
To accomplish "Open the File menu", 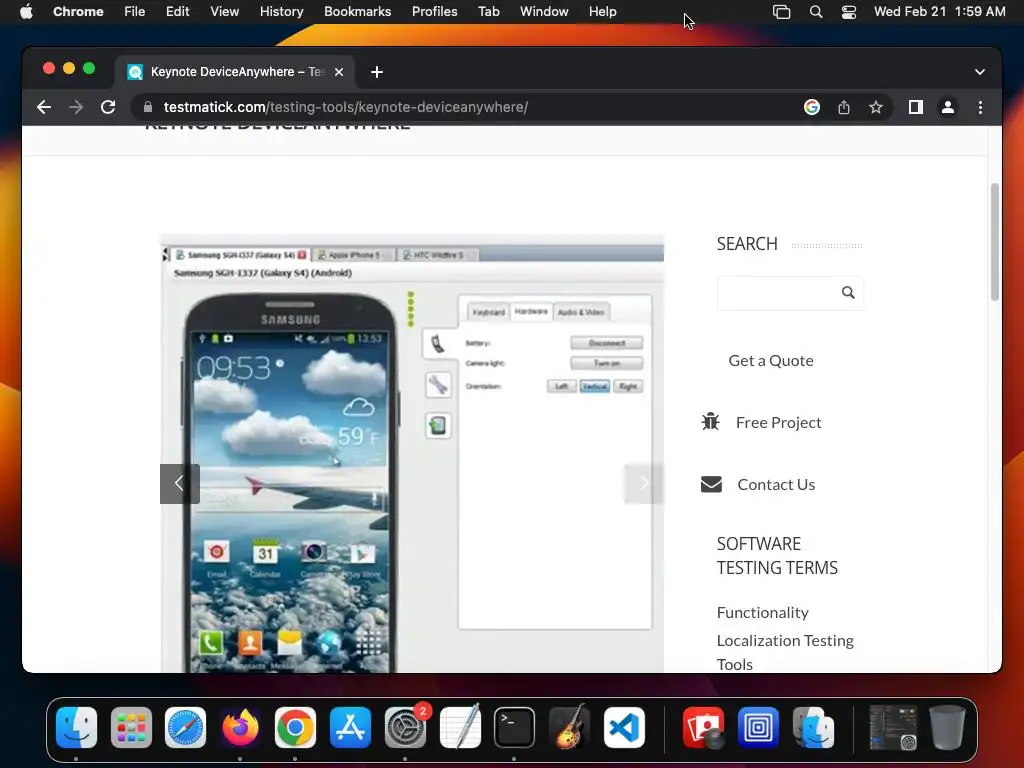I will pyautogui.click(x=135, y=11).
